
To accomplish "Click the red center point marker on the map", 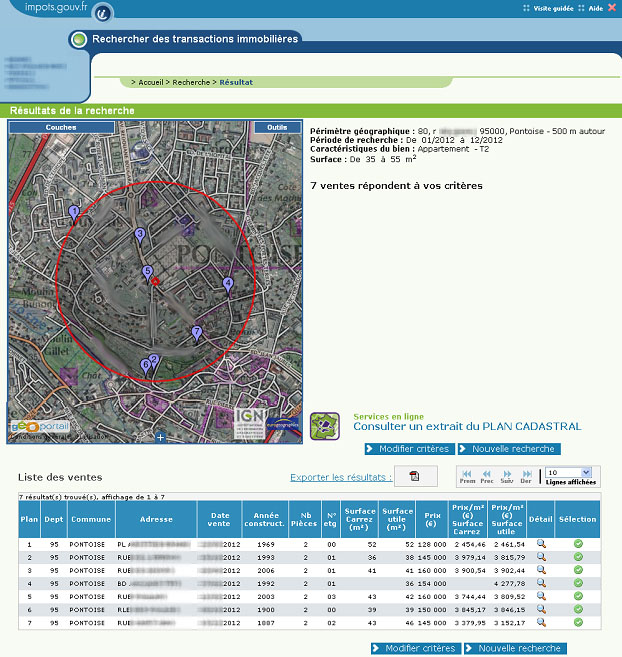I will pos(155,282).
